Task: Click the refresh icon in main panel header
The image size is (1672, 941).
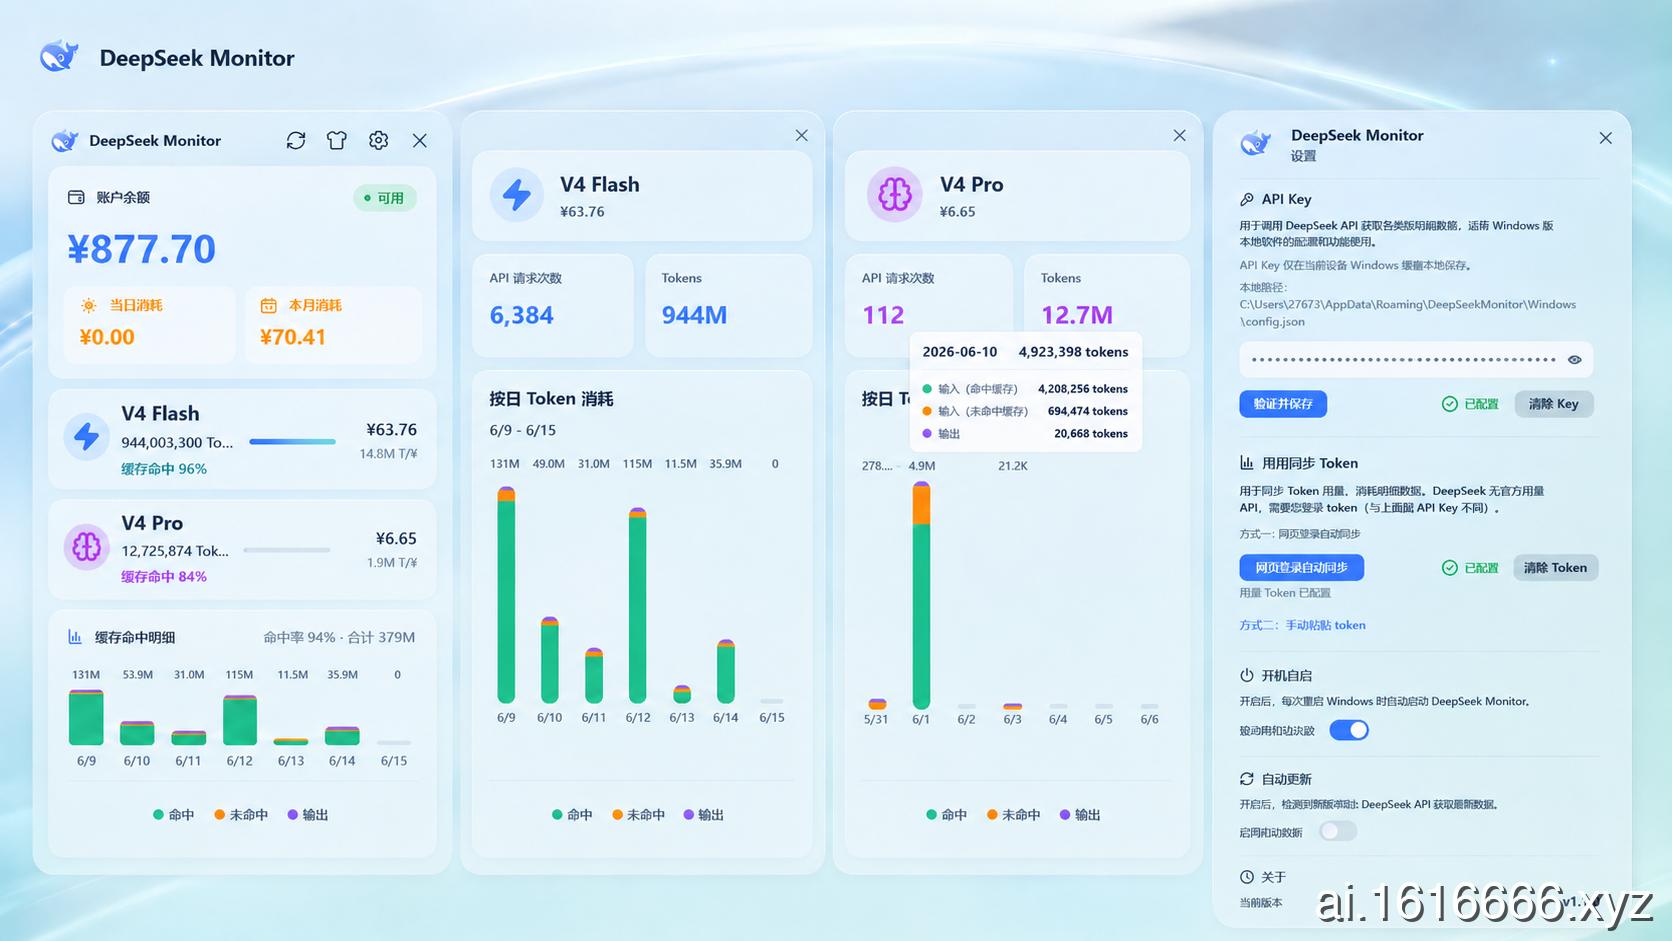Action: point(296,141)
